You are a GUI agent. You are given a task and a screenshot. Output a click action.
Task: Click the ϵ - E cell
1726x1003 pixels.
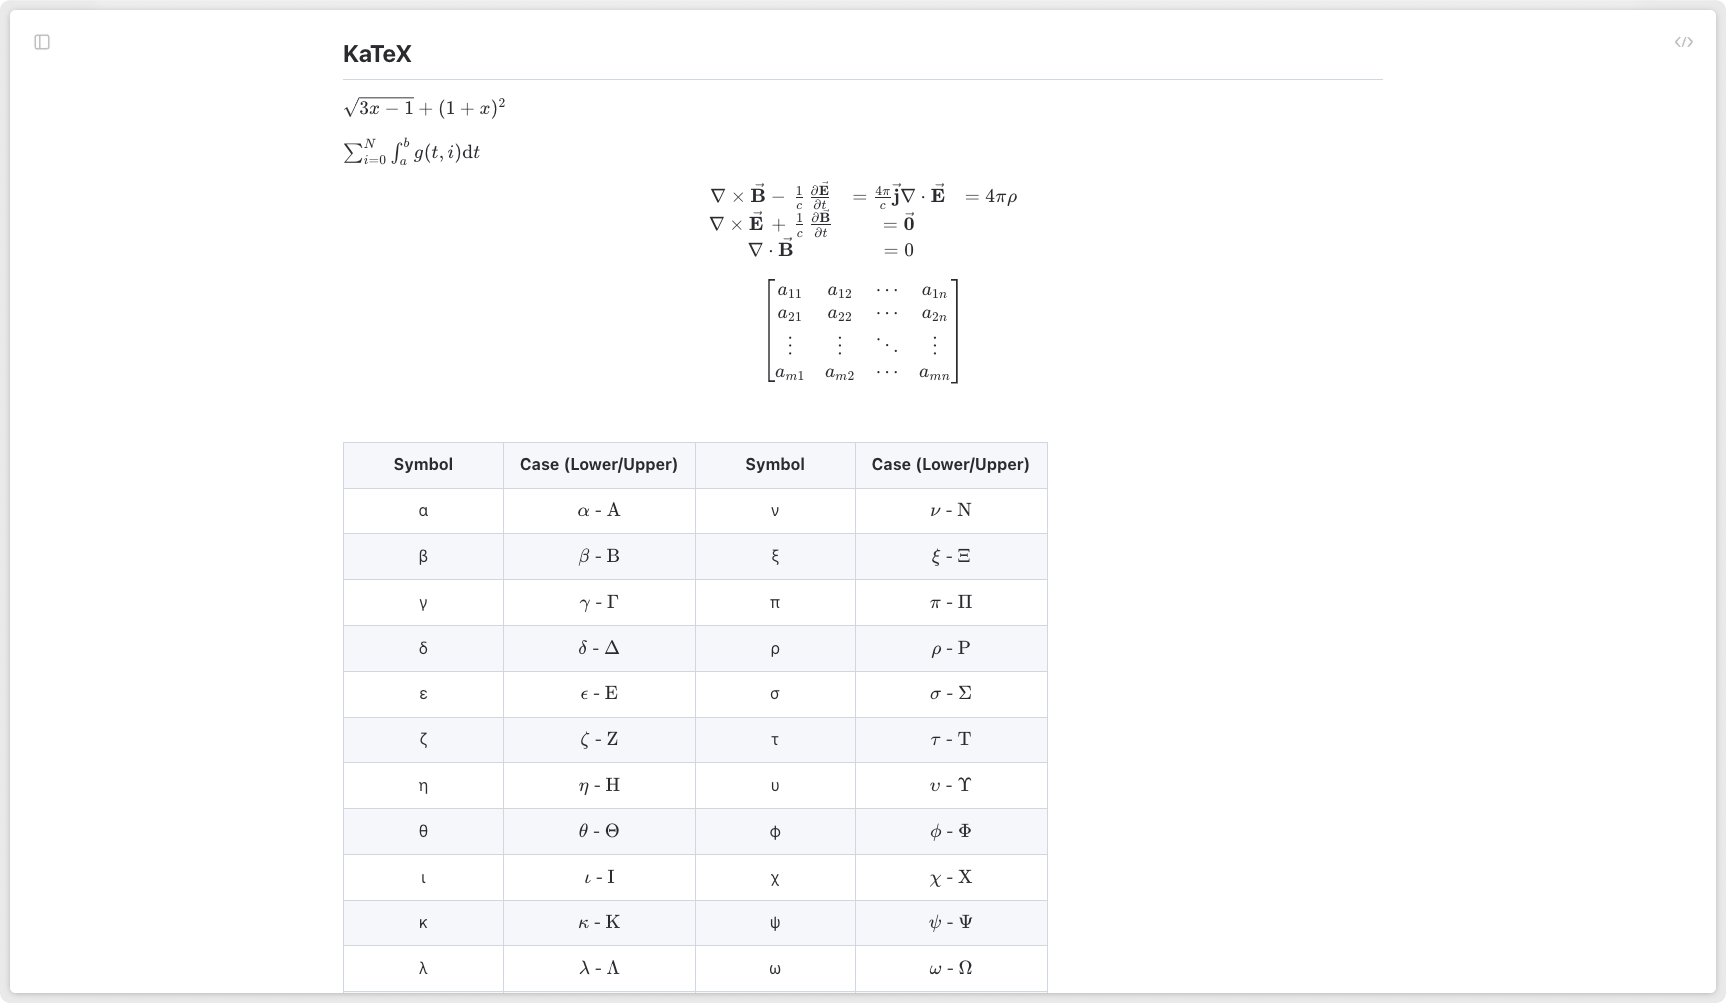coord(599,694)
